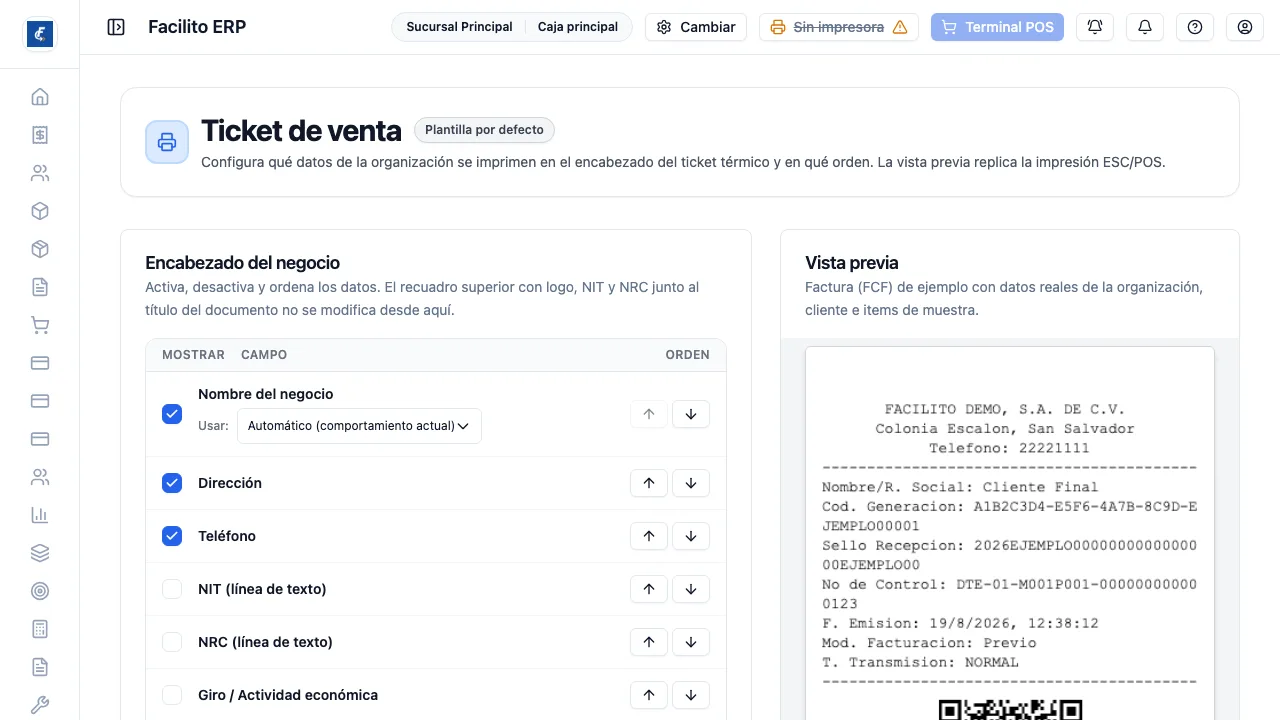
Task: Move NIT (línea de texto) up
Action: click(x=649, y=589)
